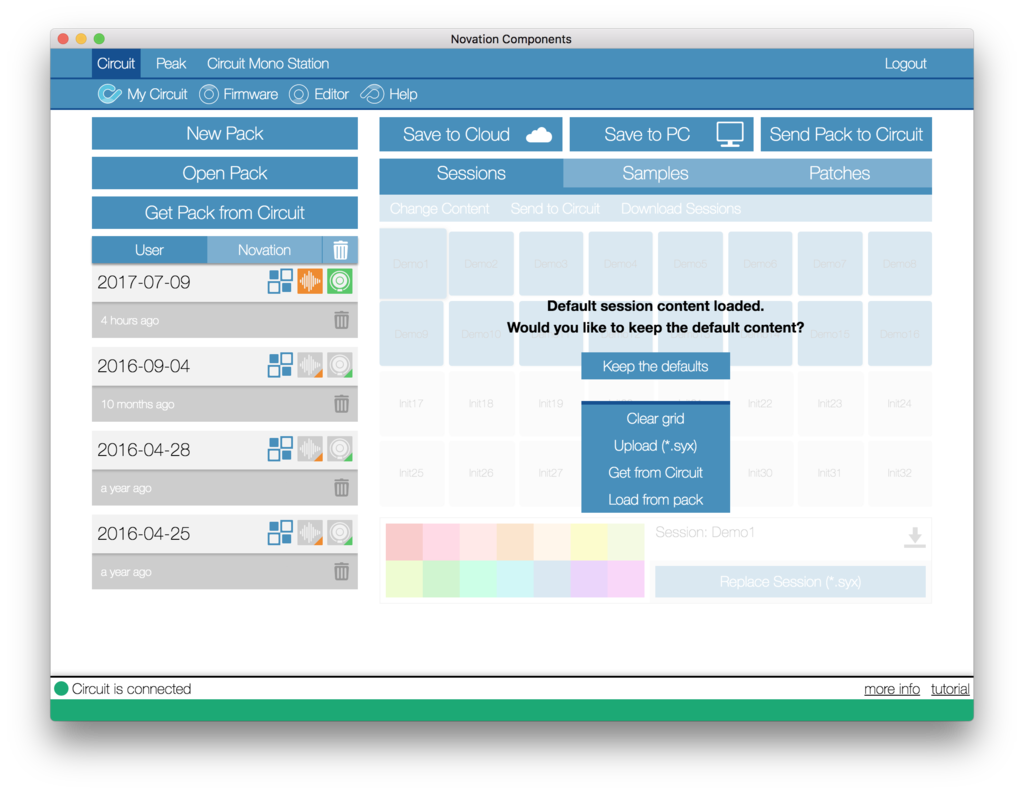
Task: Open the Editor section
Action: coord(319,94)
